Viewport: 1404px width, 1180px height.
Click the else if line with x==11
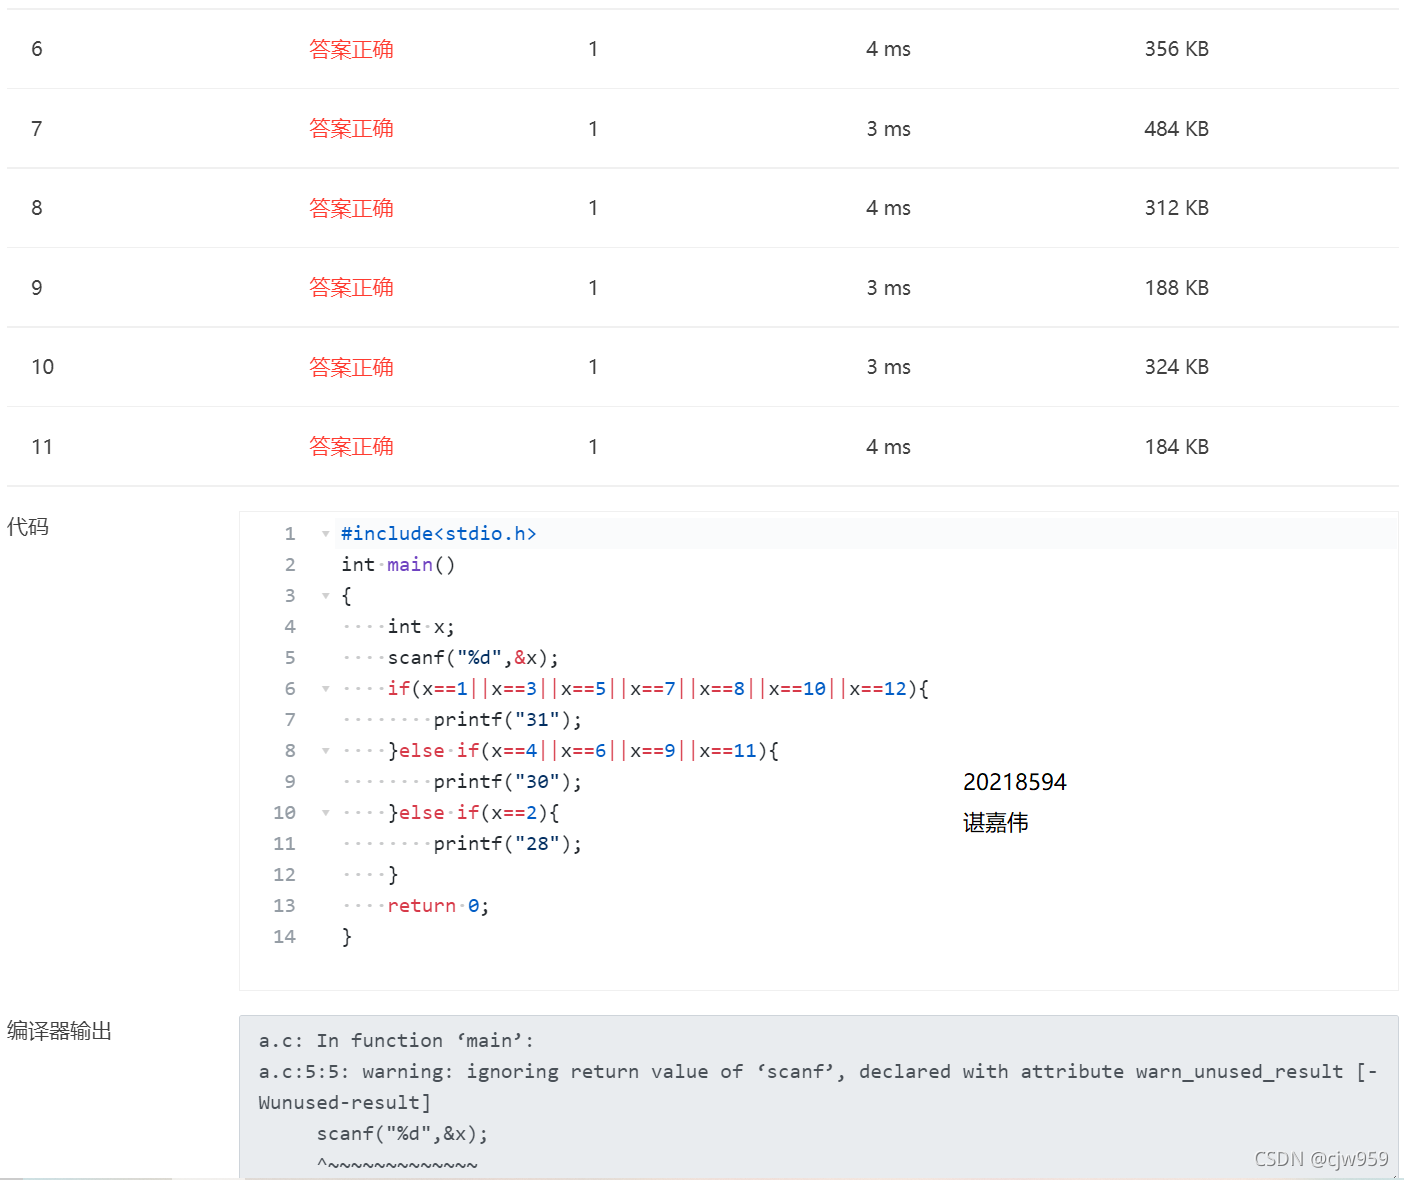pyautogui.click(x=583, y=751)
